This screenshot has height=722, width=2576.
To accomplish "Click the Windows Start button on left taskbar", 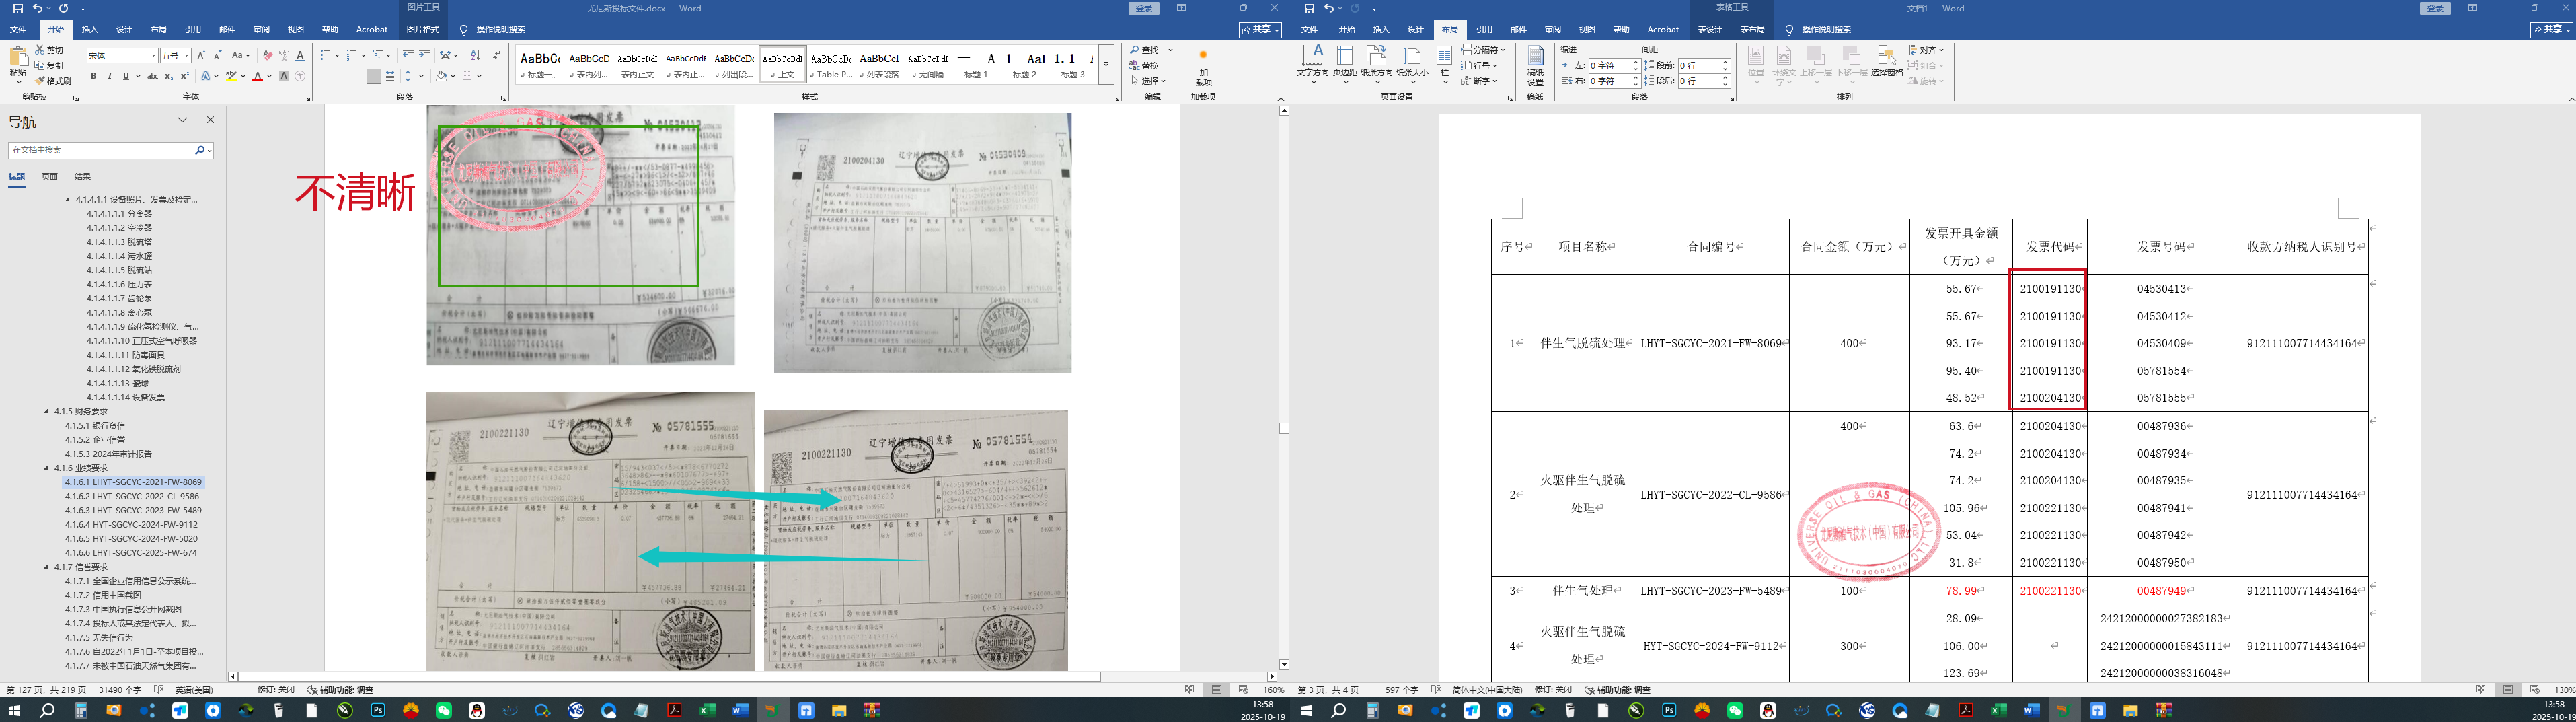I will point(14,710).
